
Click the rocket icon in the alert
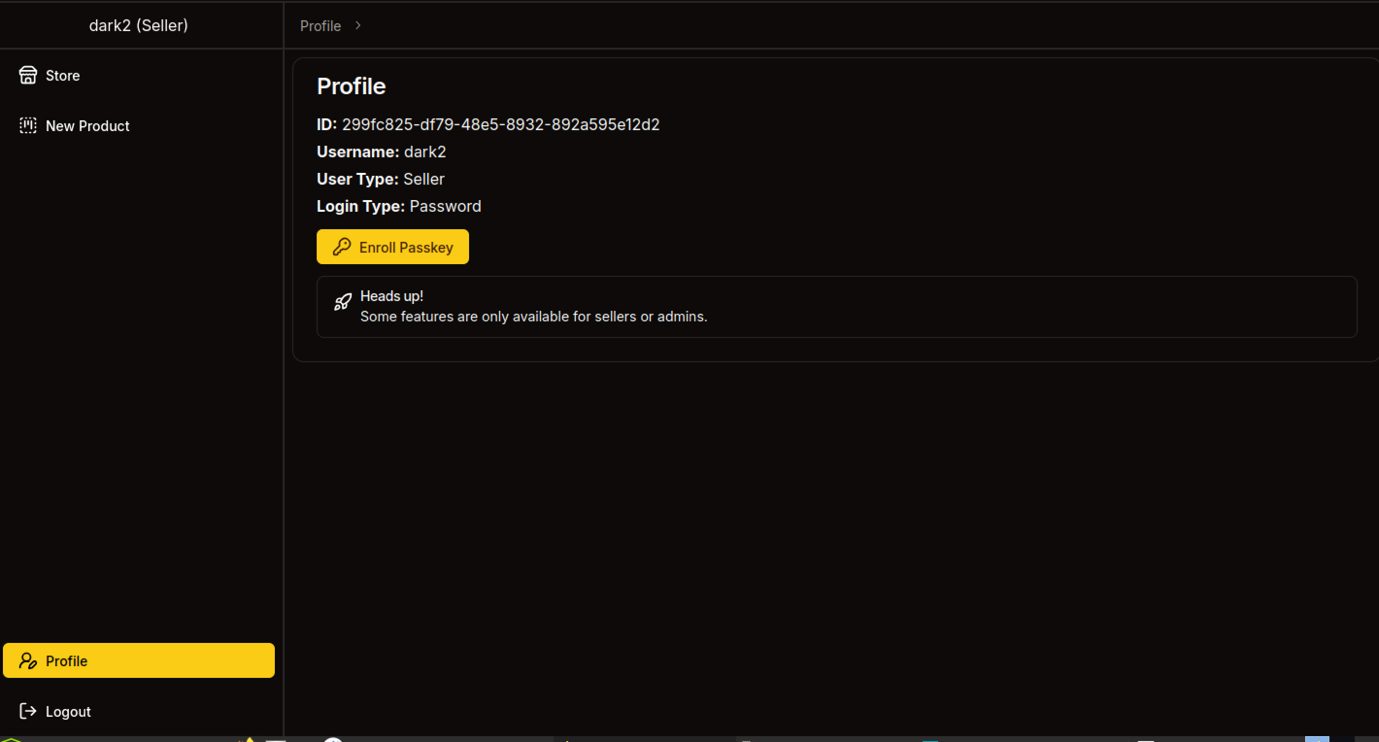(x=343, y=301)
